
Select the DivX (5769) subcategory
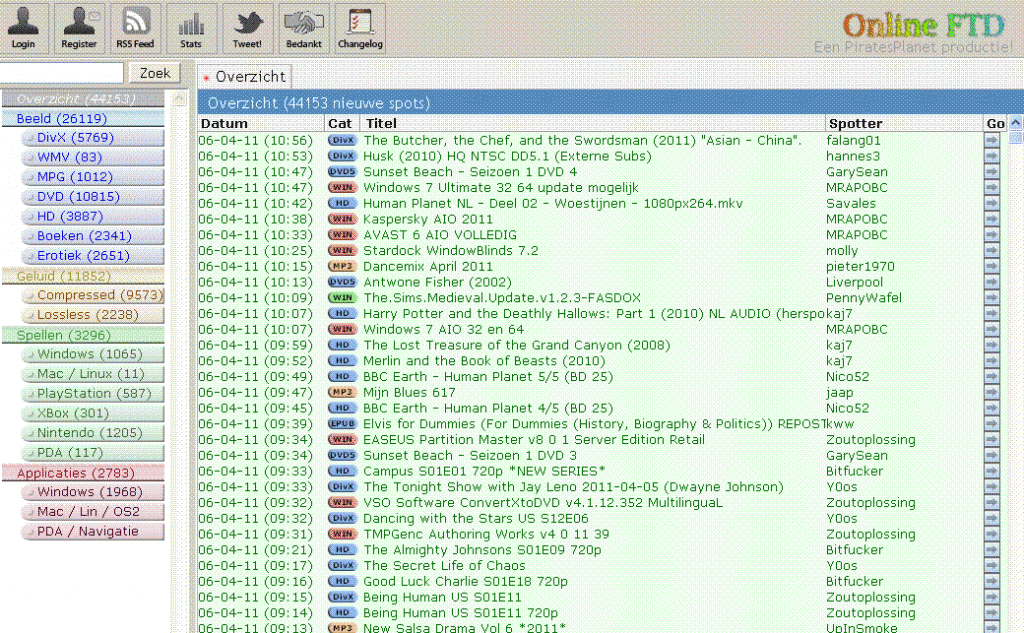92,138
